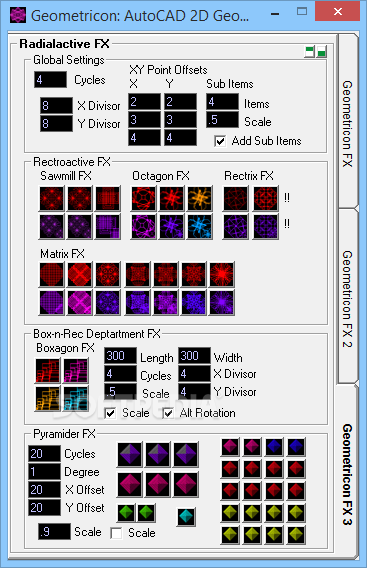Click the Boxagon Length field
Viewport: 367px width, 568px height.
point(120,356)
